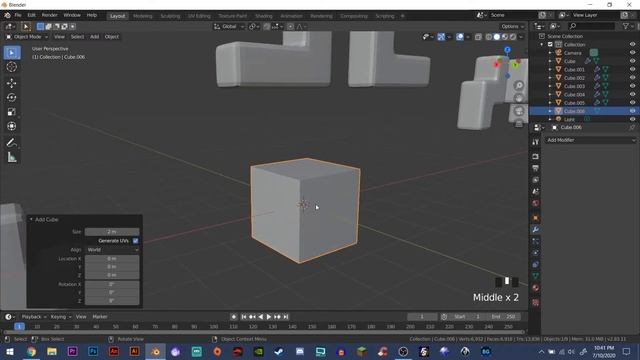Click the viewport pan hand gizmo
The width and height of the screenshot is (640, 360).
click(x=519, y=98)
